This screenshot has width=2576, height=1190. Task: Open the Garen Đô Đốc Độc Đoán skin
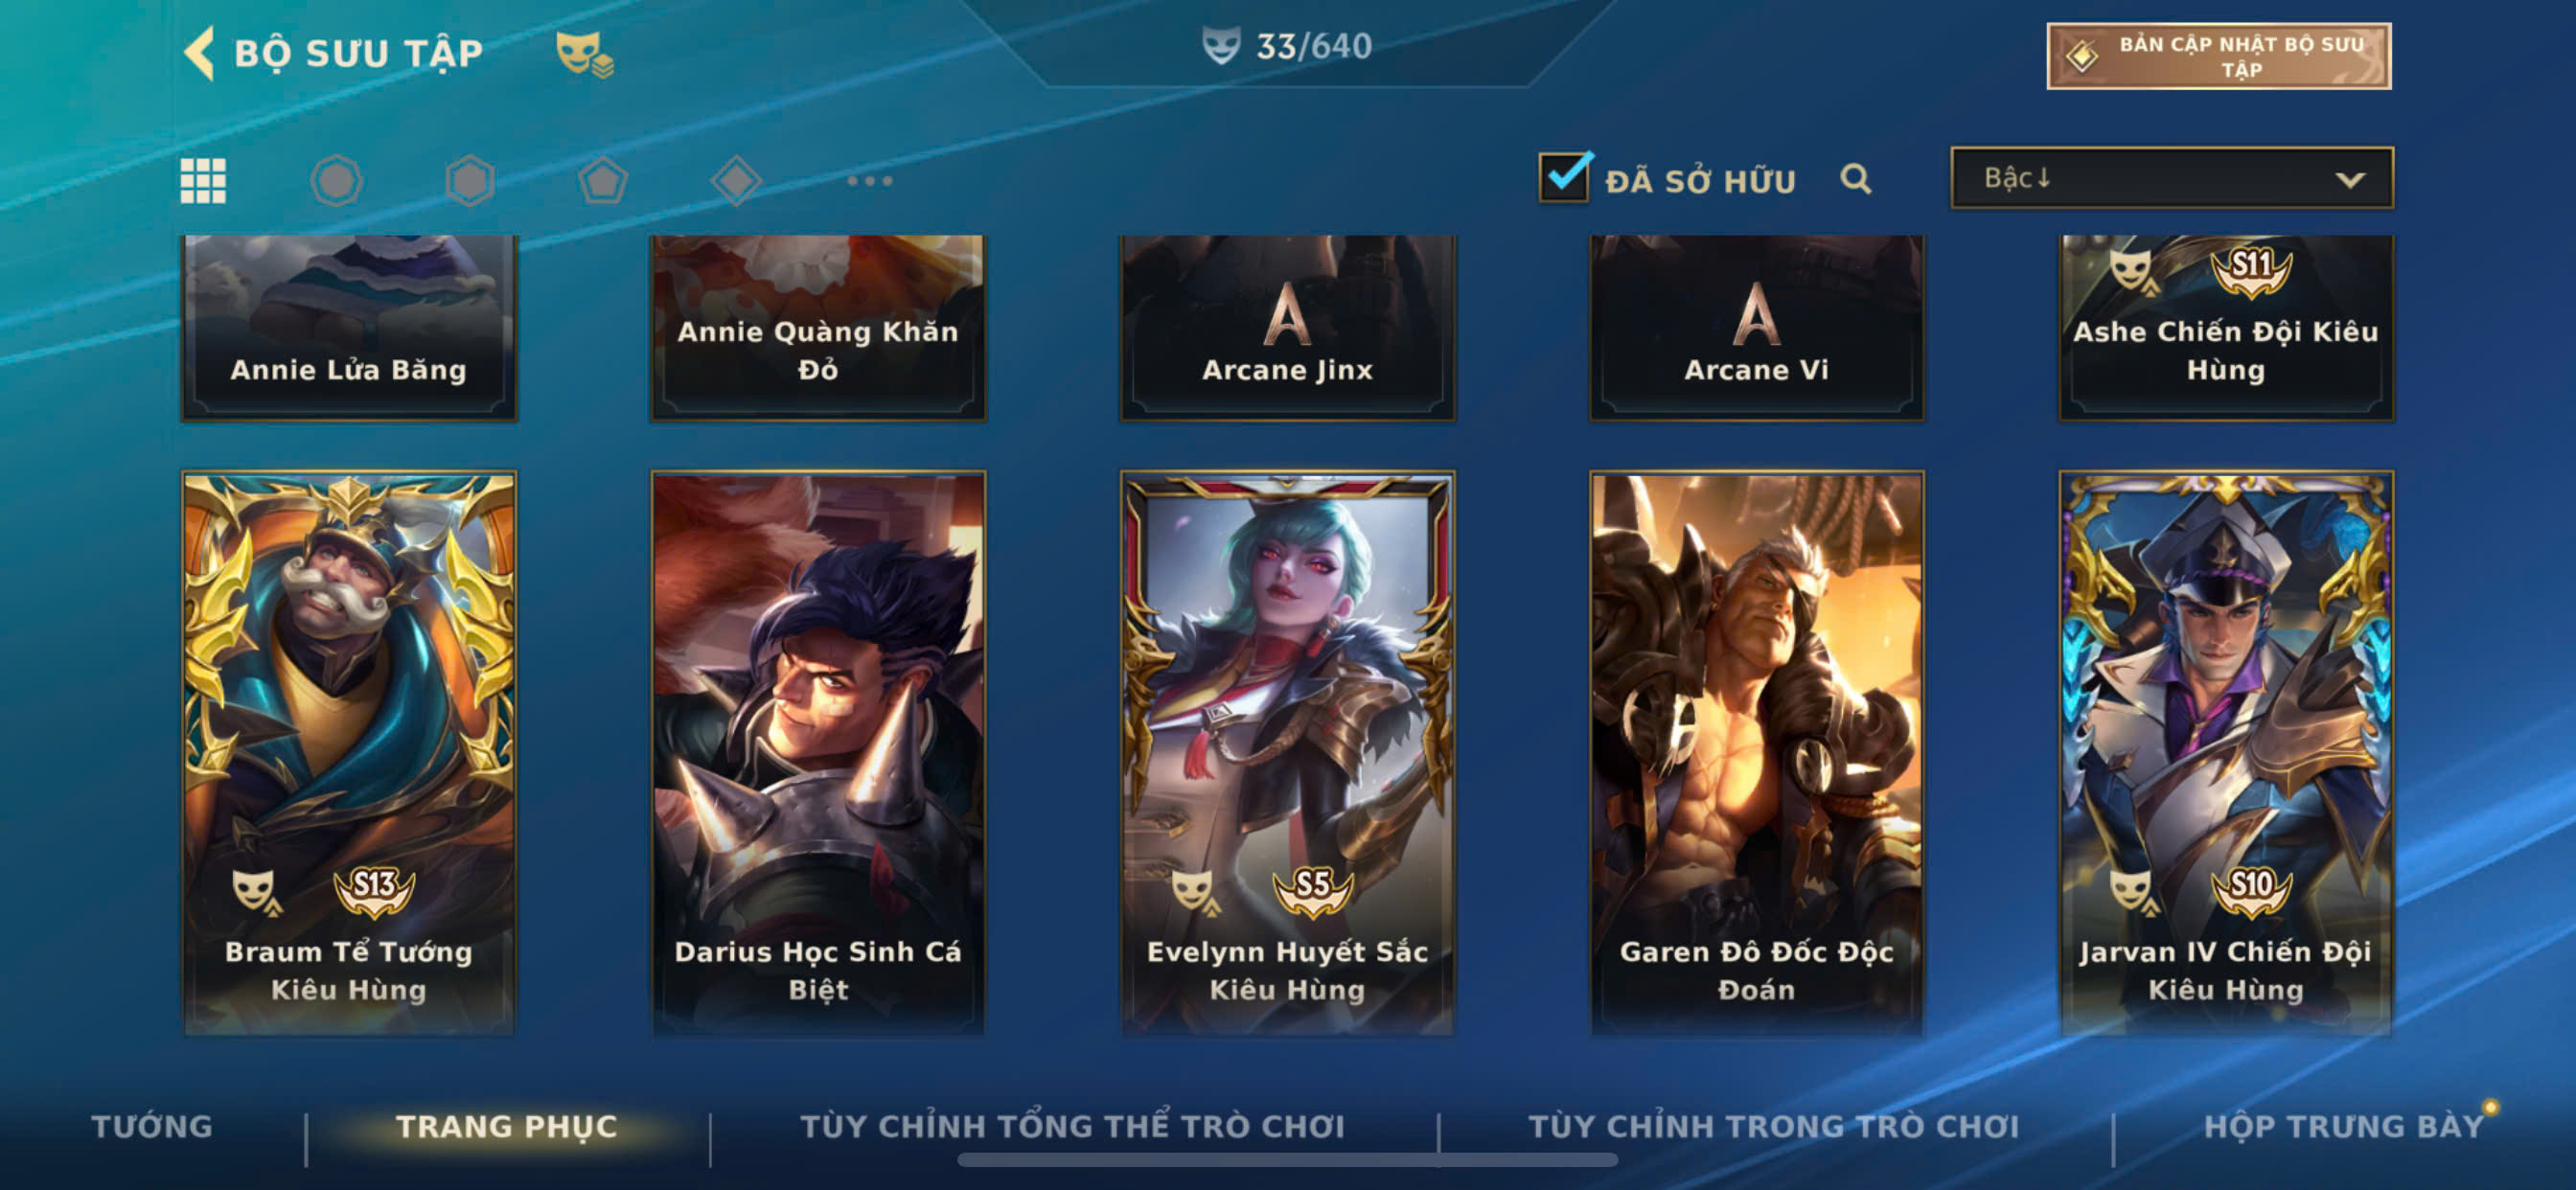pos(1757,753)
